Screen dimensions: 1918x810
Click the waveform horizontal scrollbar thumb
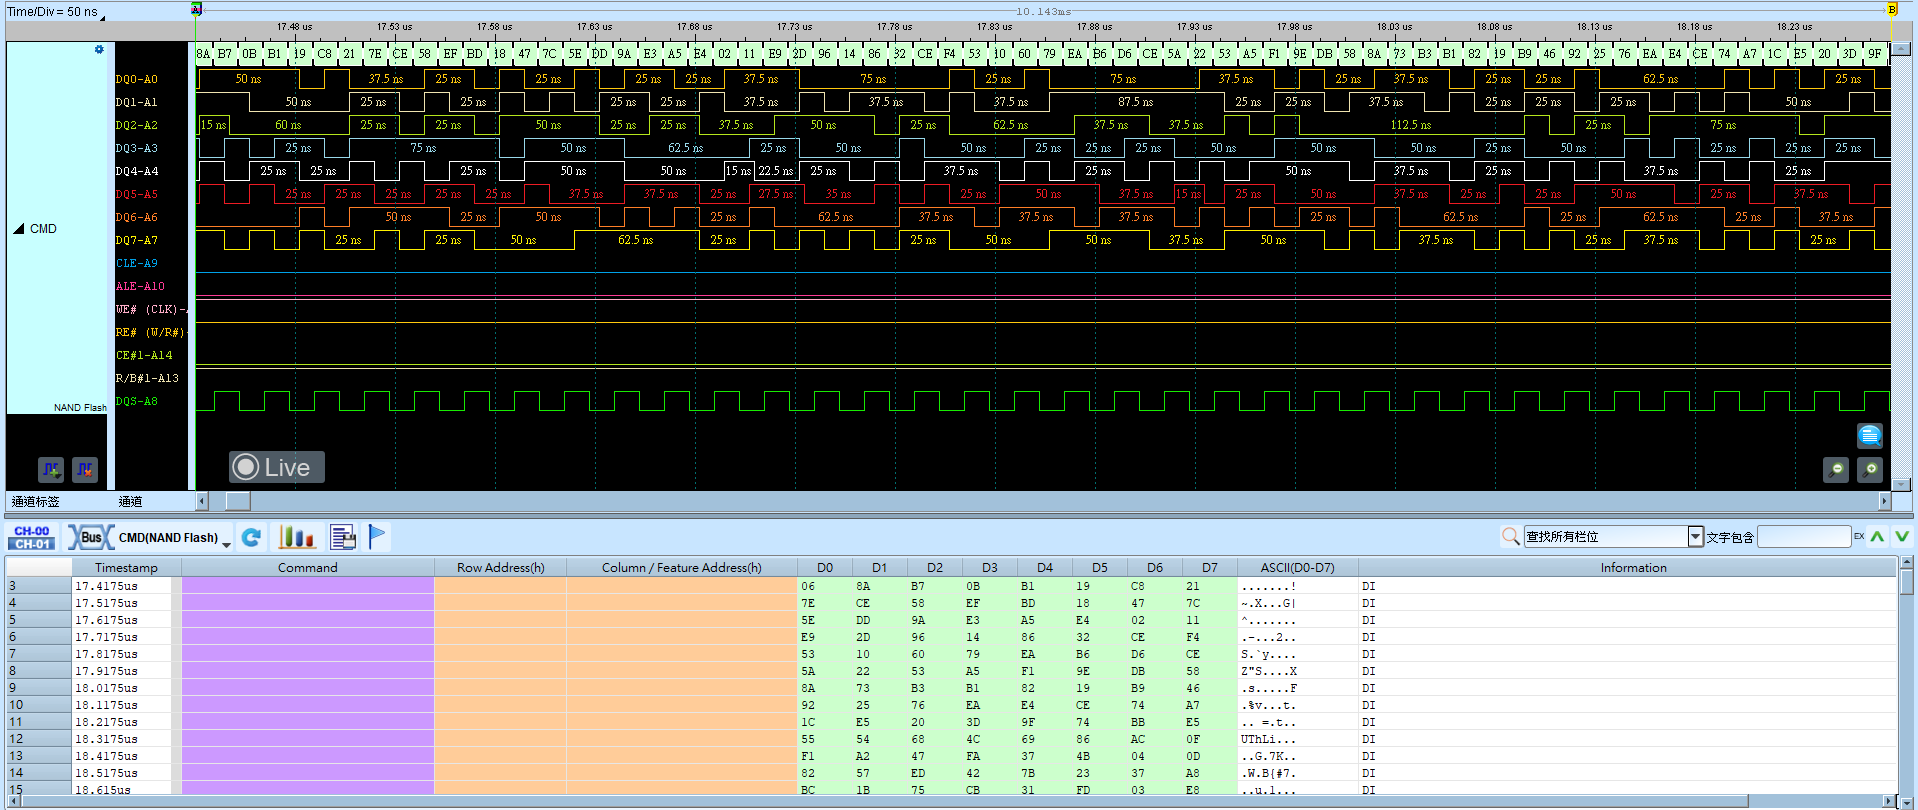tap(238, 501)
